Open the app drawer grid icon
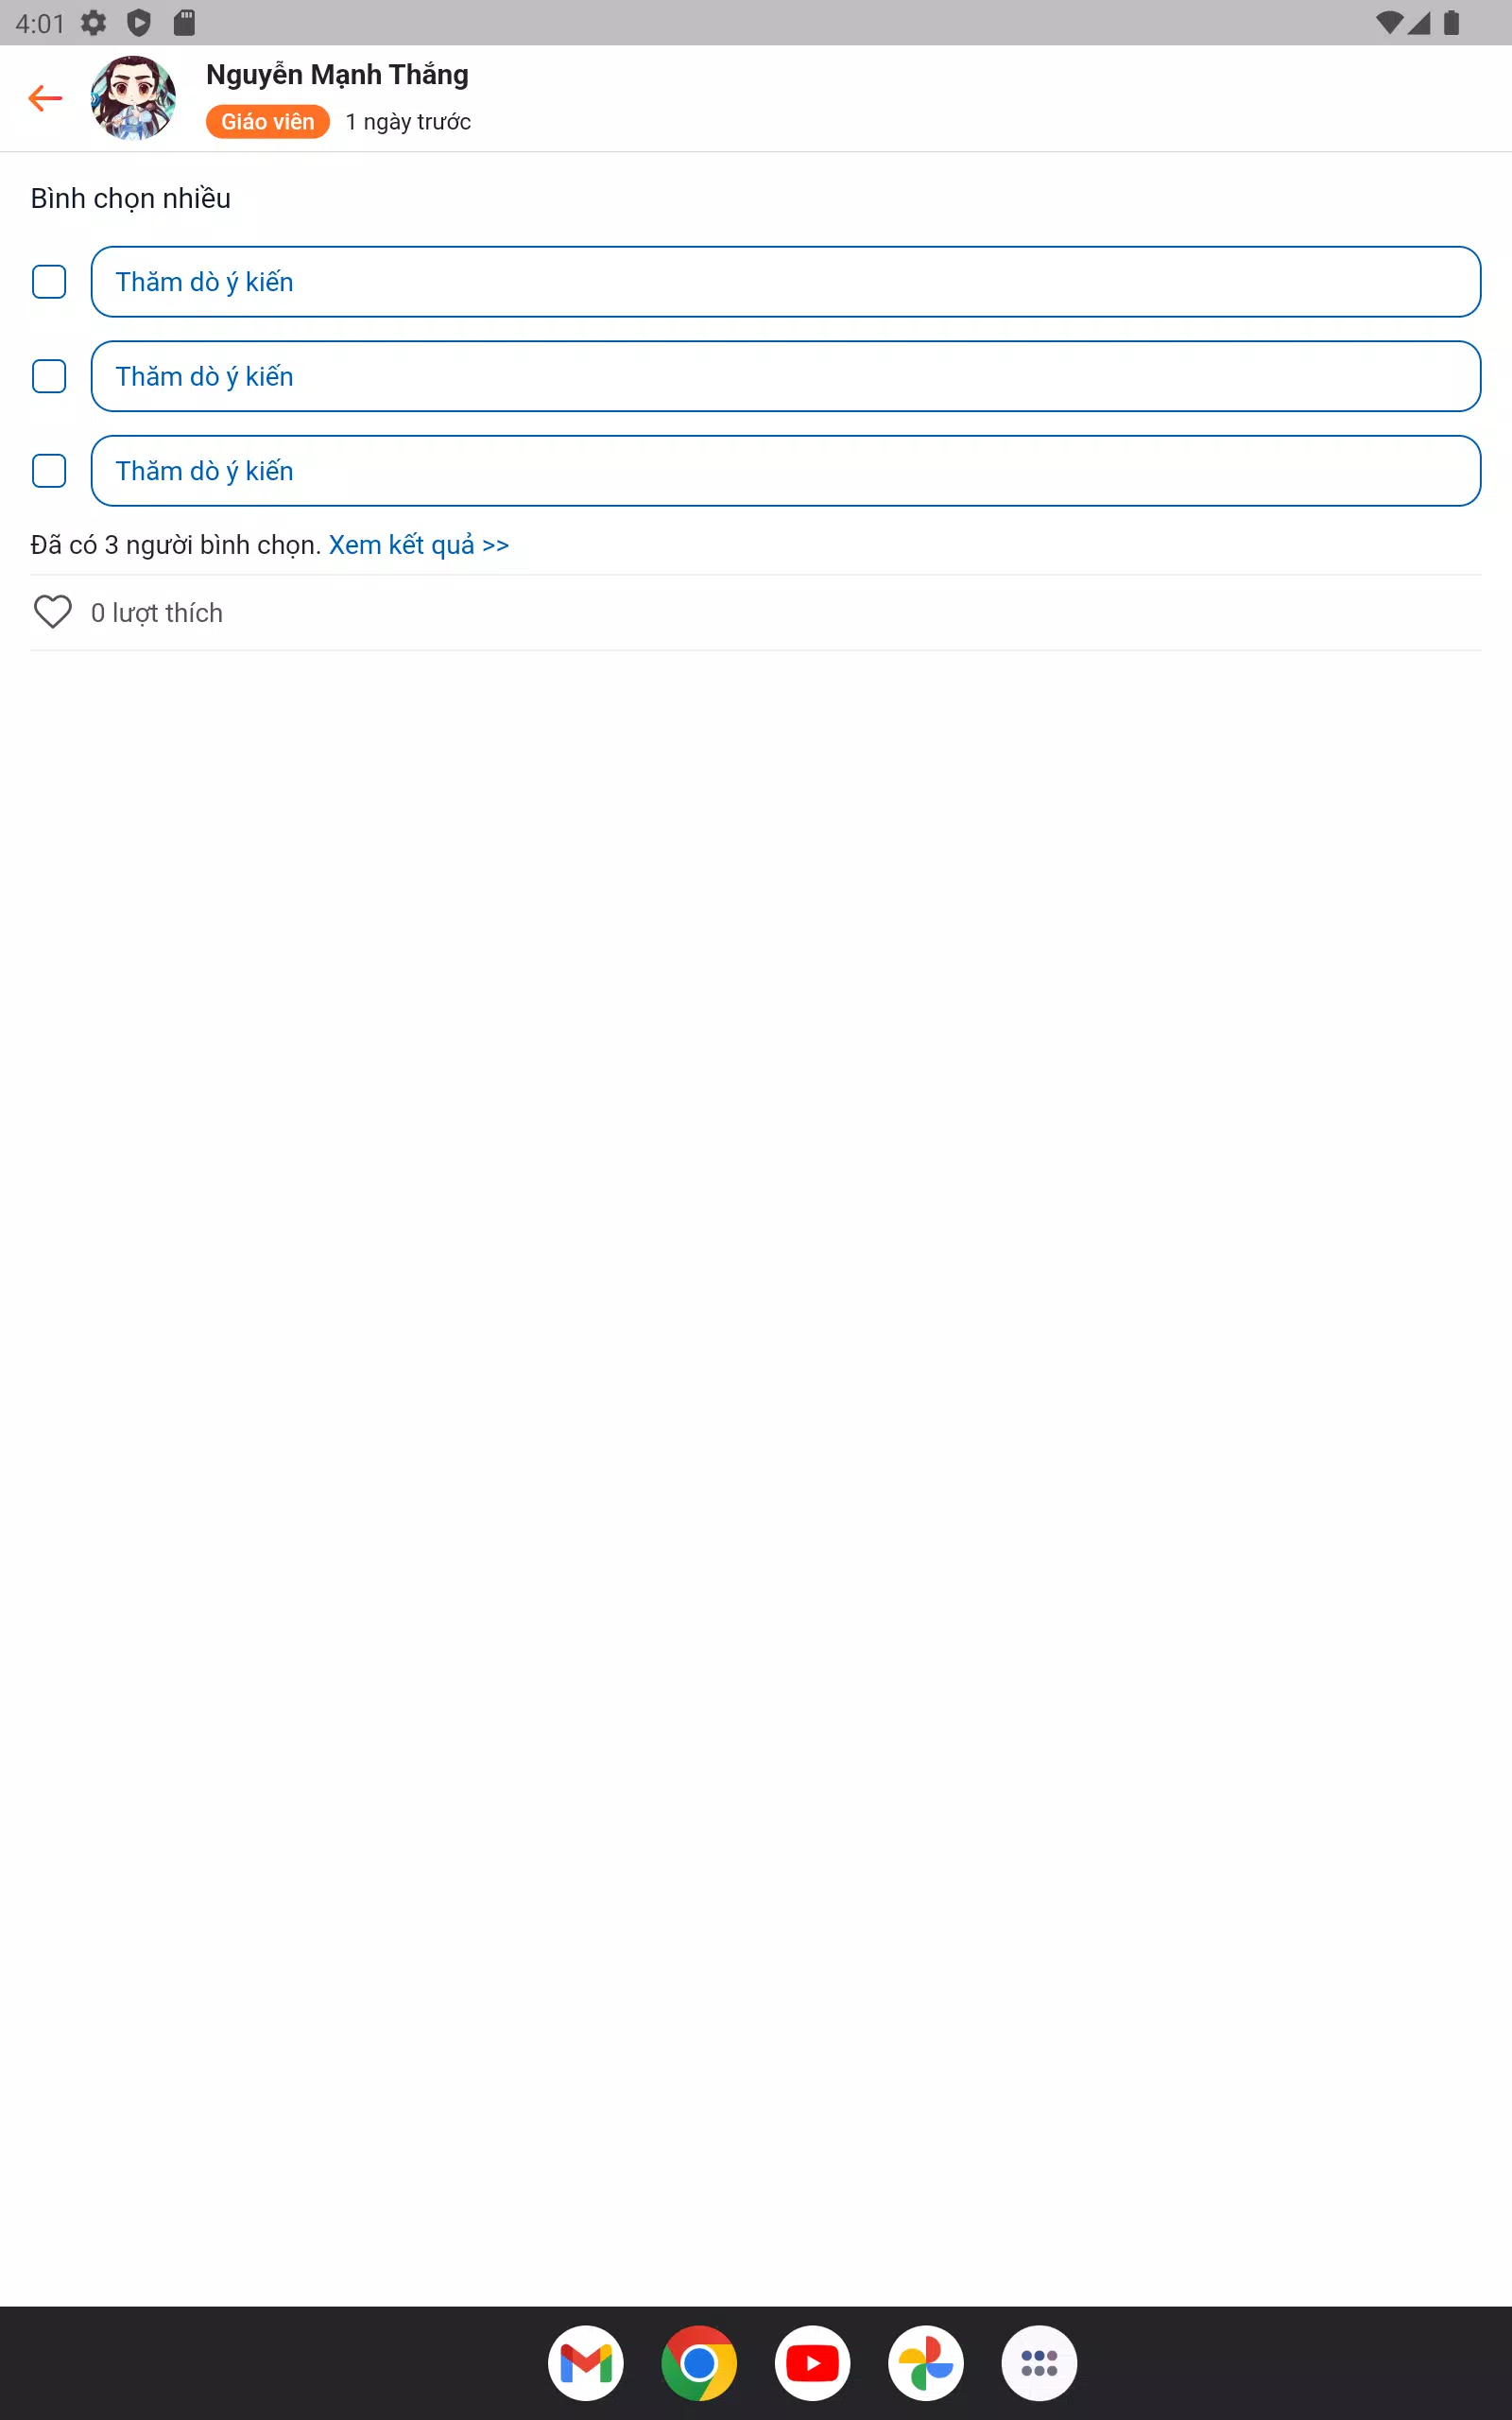This screenshot has width=1512, height=2420. pos(1039,2363)
